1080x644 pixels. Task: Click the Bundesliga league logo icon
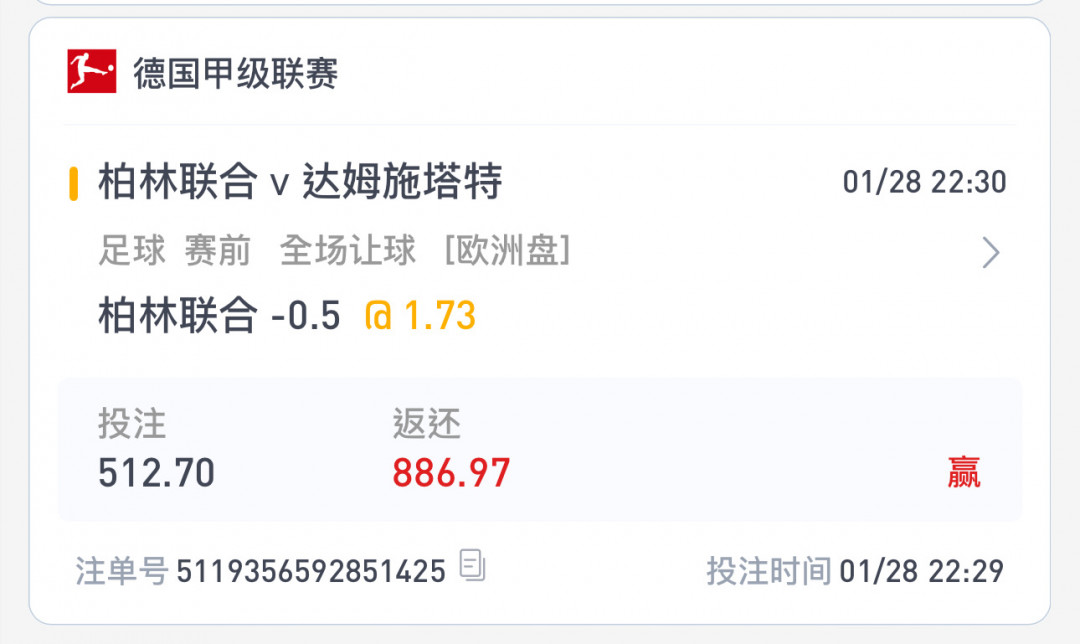click(92, 71)
